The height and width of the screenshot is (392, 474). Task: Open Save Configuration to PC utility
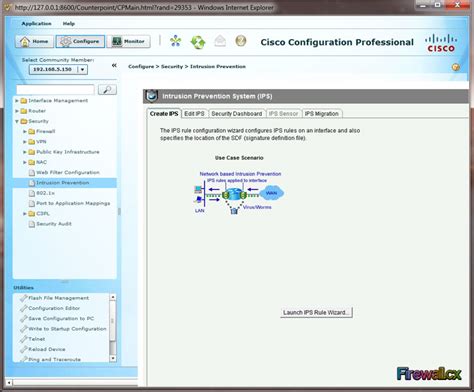pyautogui.click(x=61, y=319)
